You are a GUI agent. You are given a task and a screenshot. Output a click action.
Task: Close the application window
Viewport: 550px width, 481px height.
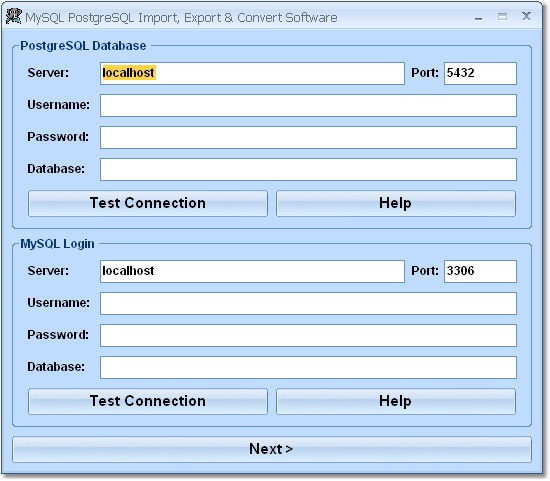(526, 16)
